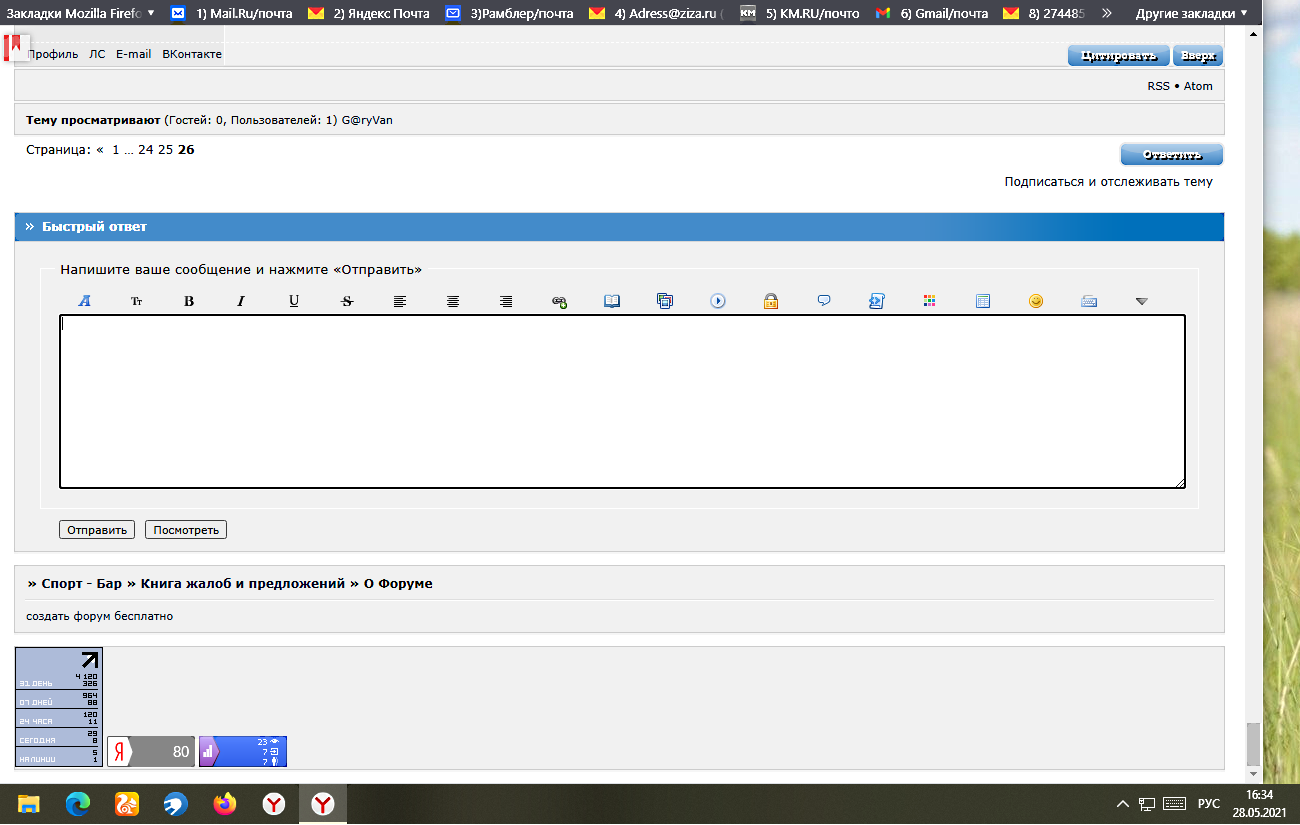Viewport: 1300px width, 825px height.
Task: Click the Yandex counter badge showing 80
Action: (x=151, y=751)
